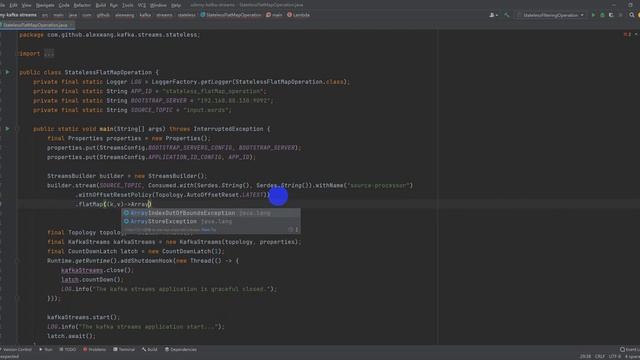Click the 'Lambda' breadcrumb

tap(298, 15)
